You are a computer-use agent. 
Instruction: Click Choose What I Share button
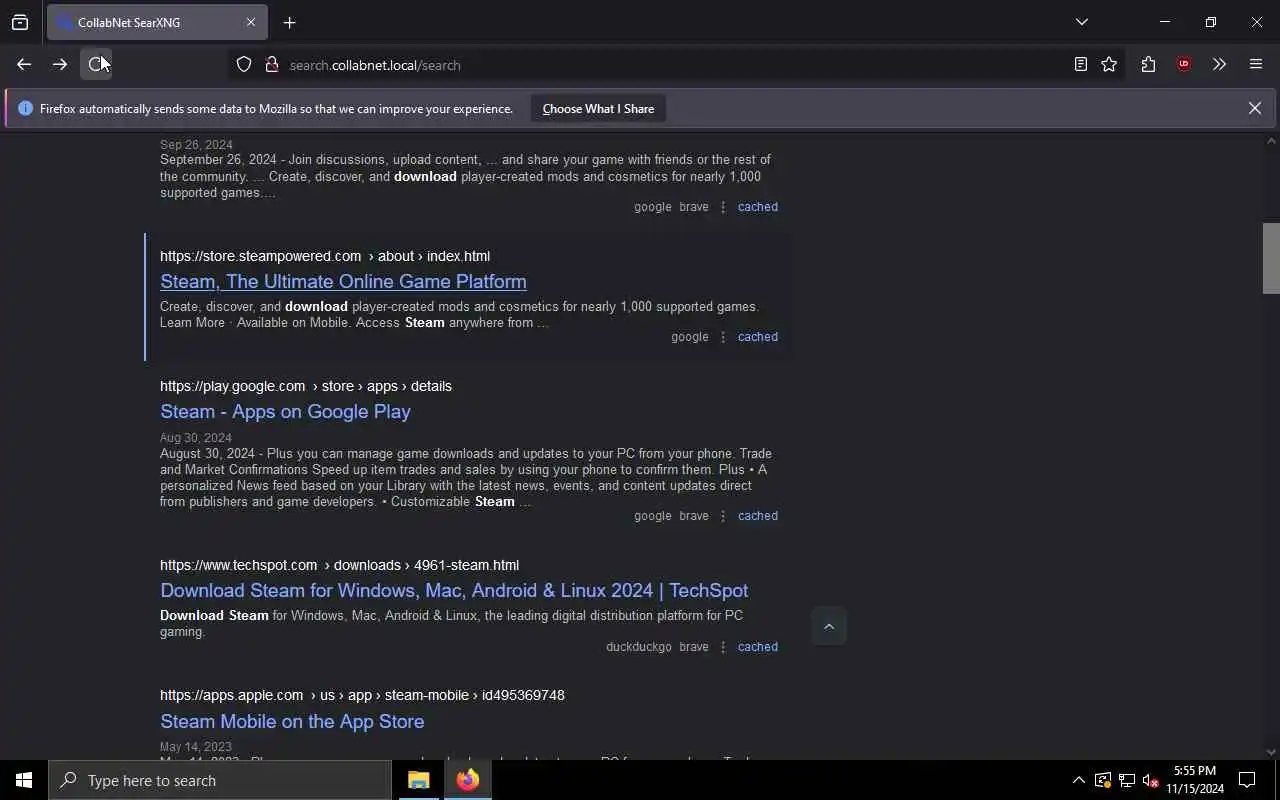point(598,109)
